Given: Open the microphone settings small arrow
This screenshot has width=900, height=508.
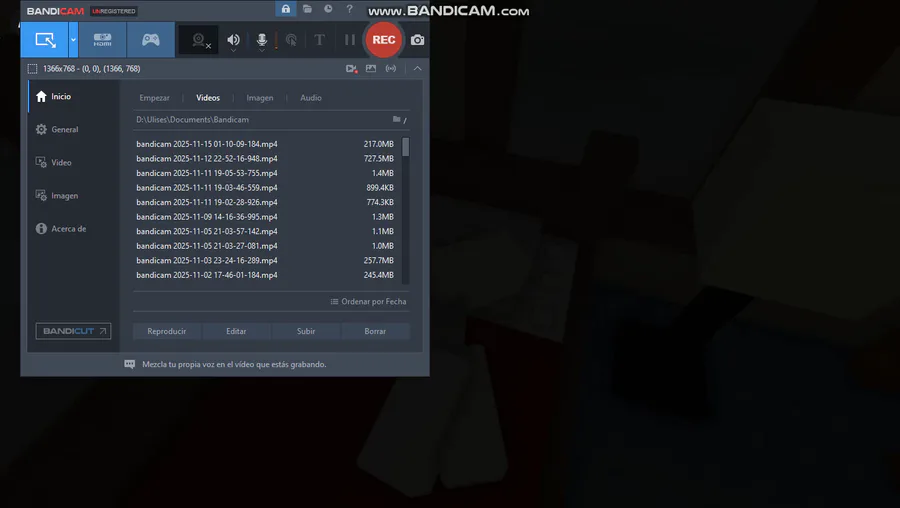Looking at the screenshot, I should pyautogui.click(x=262, y=51).
